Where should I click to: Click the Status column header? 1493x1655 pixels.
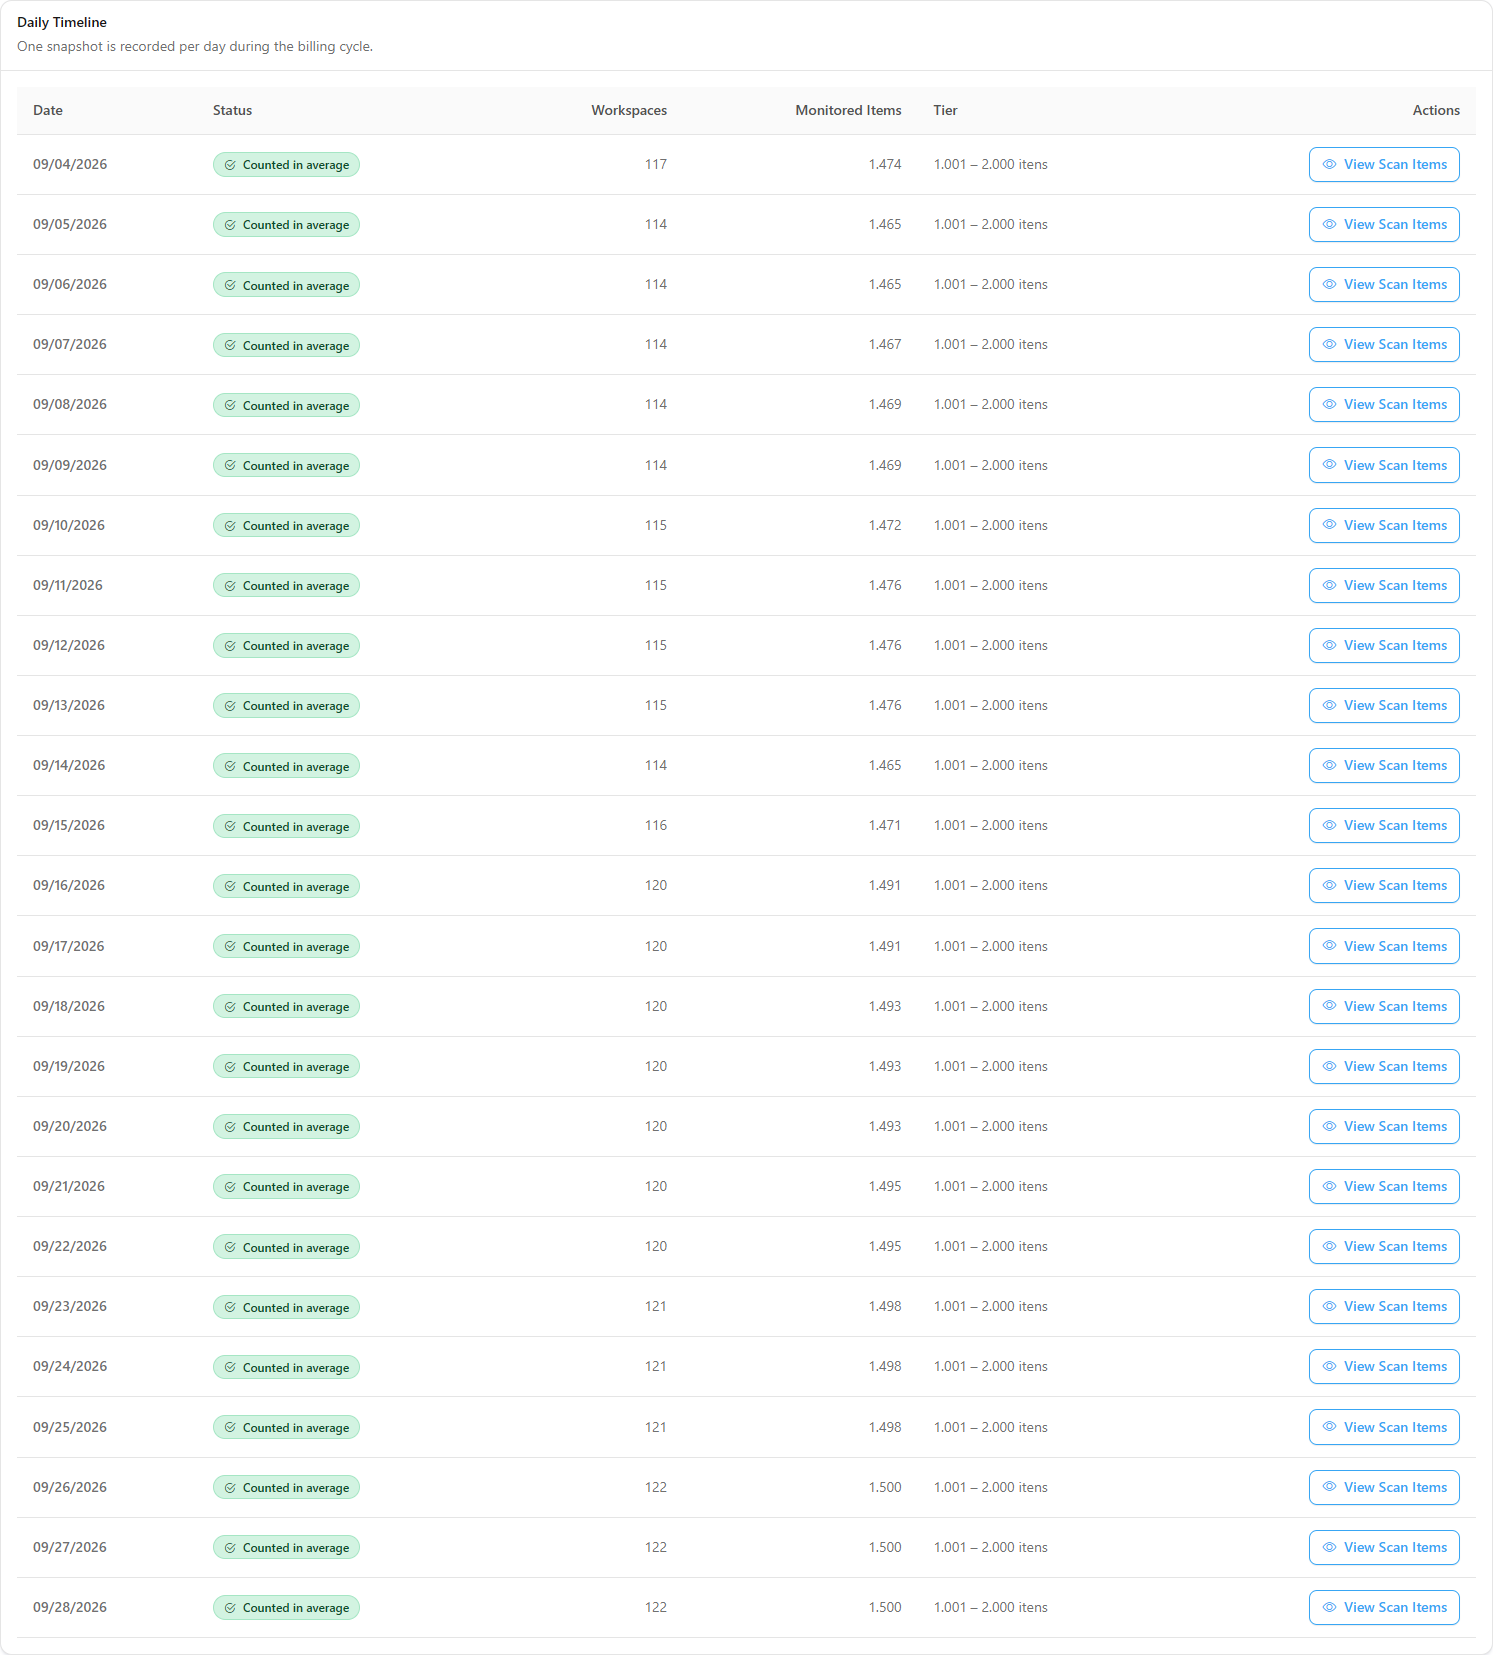[232, 110]
